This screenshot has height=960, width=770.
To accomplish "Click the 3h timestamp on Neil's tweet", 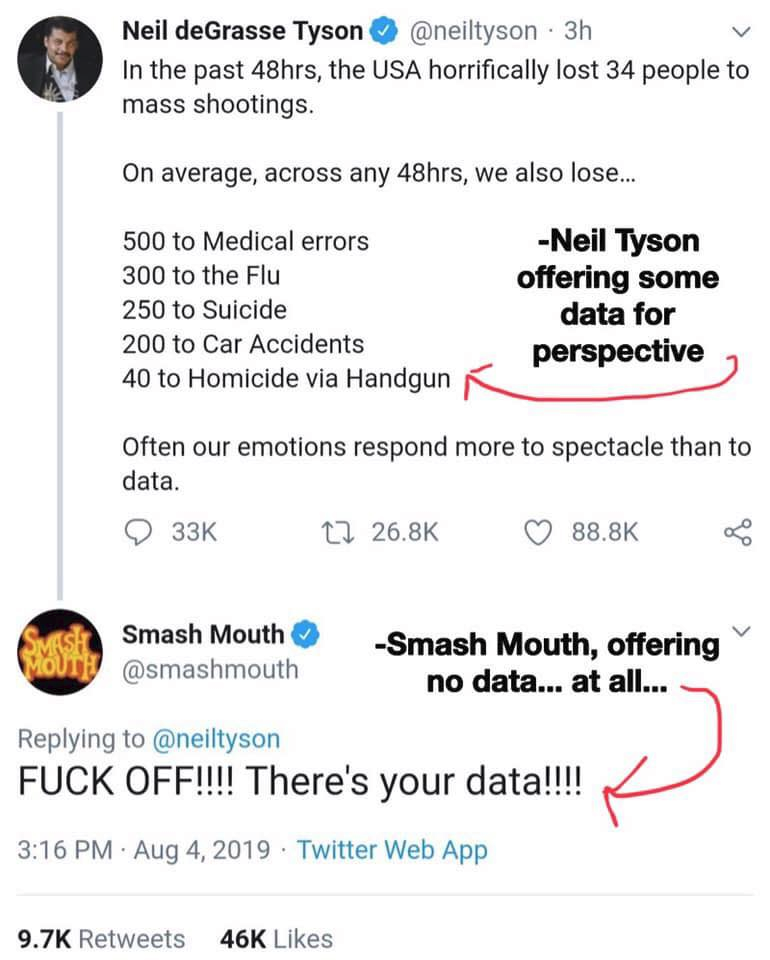I will coord(578,31).
